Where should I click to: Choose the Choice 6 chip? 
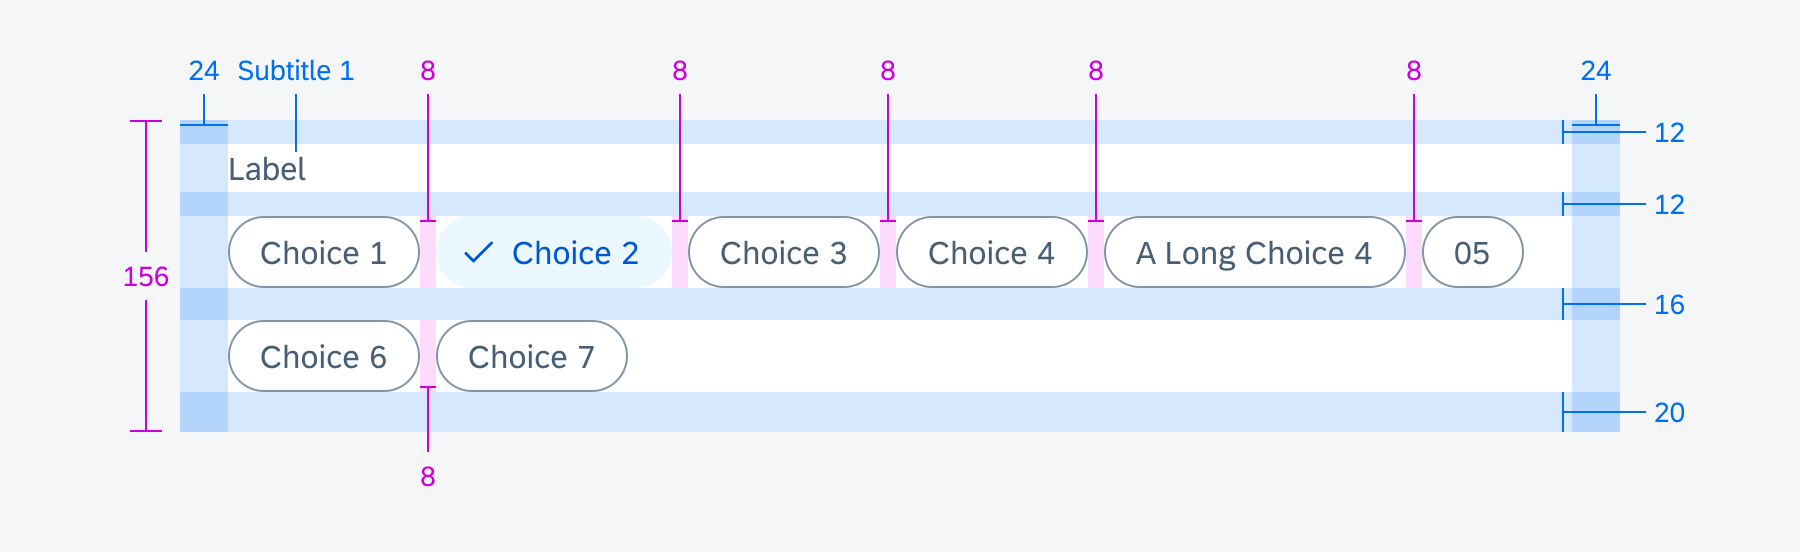pos(324,356)
